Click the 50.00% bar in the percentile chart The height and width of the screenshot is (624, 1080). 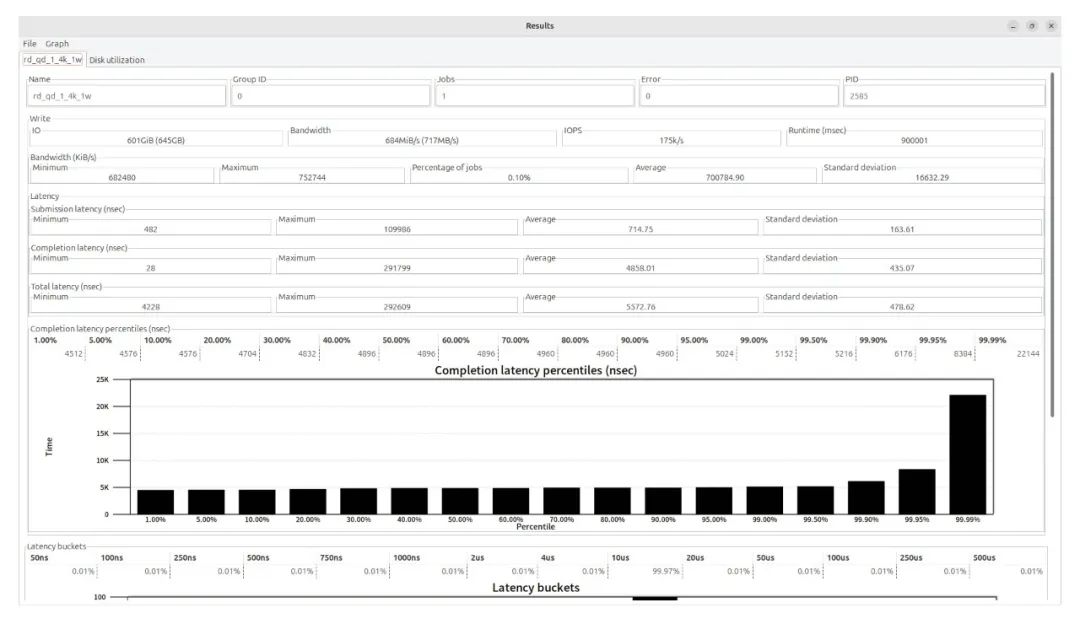460,501
